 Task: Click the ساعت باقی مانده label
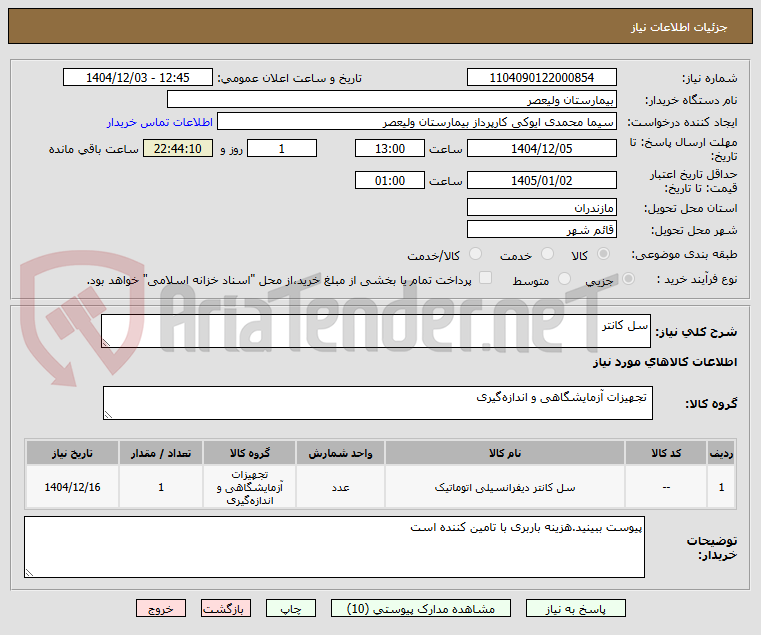[94, 149]
